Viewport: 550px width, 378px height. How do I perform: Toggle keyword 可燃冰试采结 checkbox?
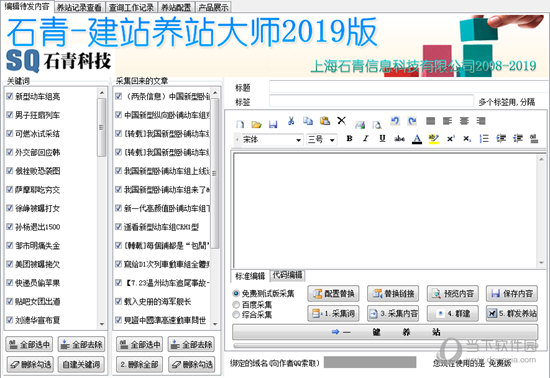pyautogui.click(x=10, y=134)
